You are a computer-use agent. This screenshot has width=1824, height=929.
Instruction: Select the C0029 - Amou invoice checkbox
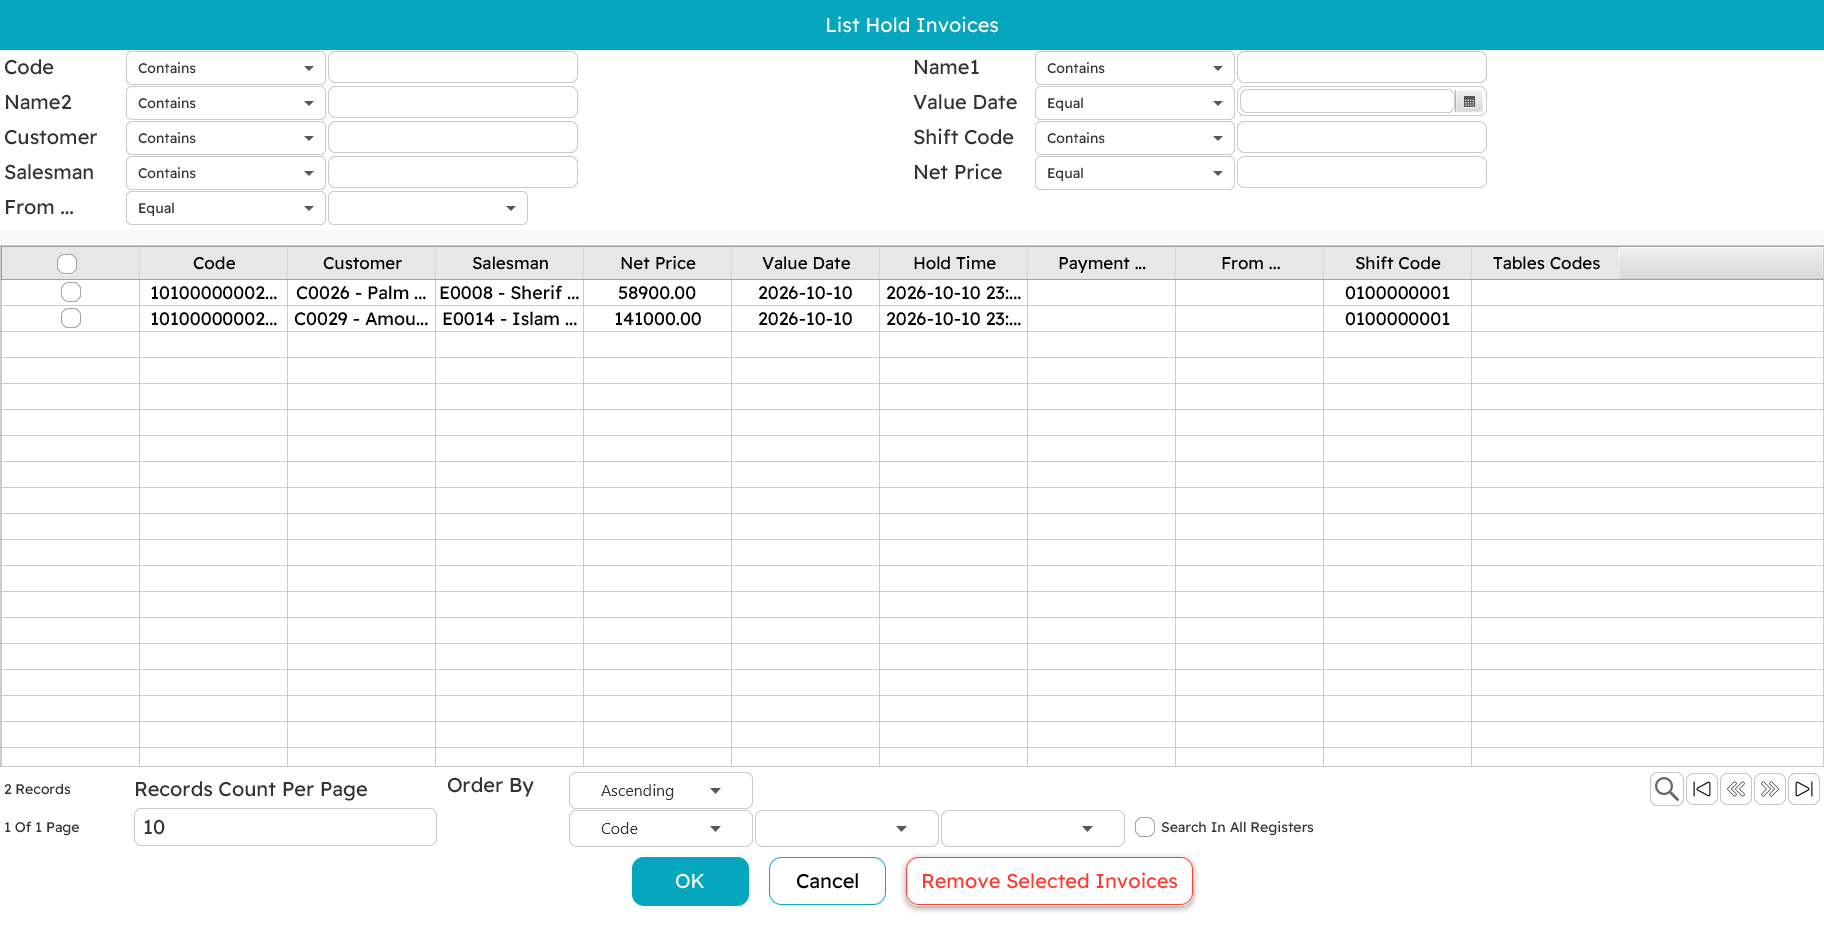(x=71, y=318)
